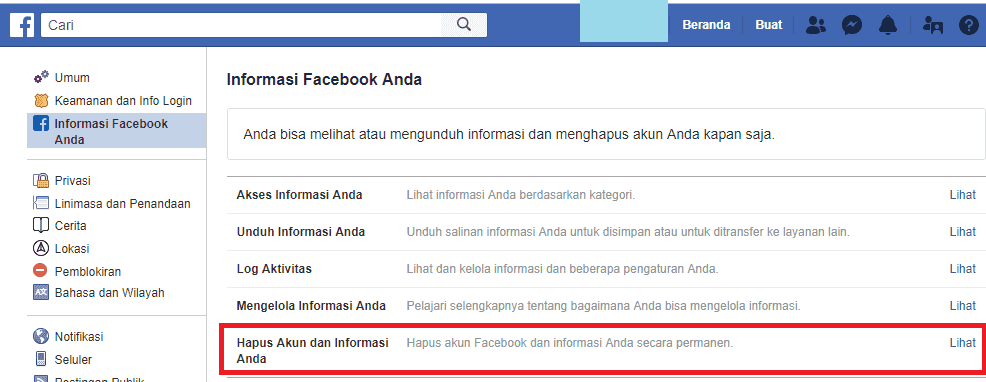Click the padlock Privasi icon
986x382 pixels.
click(x=41, y=181)
